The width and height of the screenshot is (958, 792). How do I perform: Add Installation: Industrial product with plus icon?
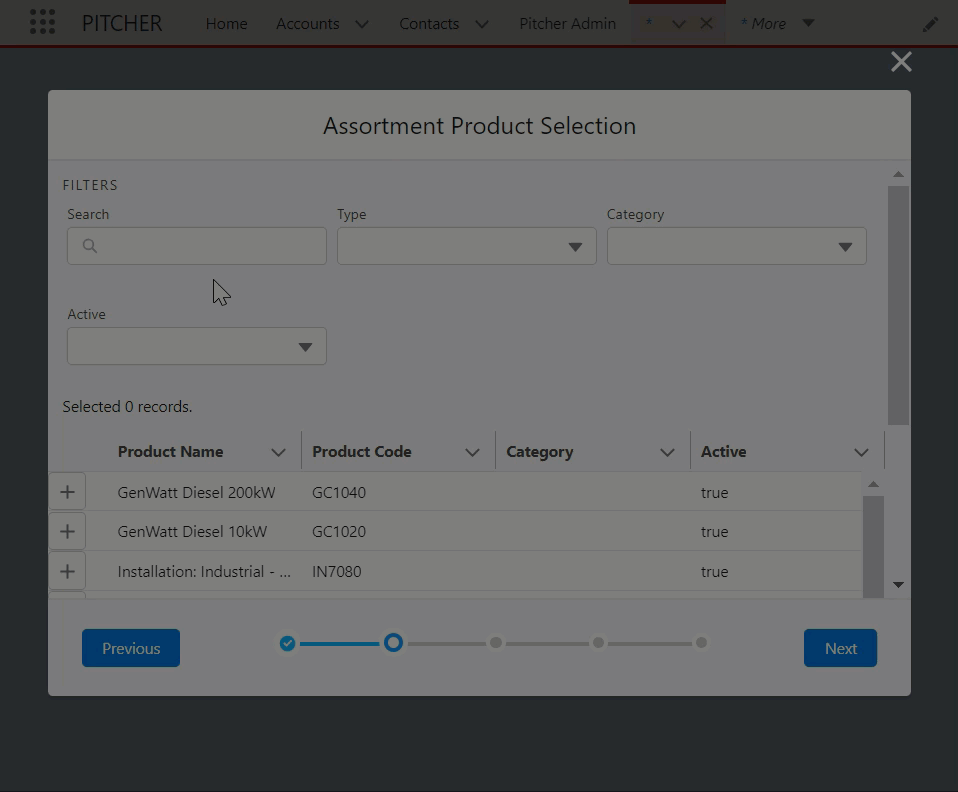[67, 572]
